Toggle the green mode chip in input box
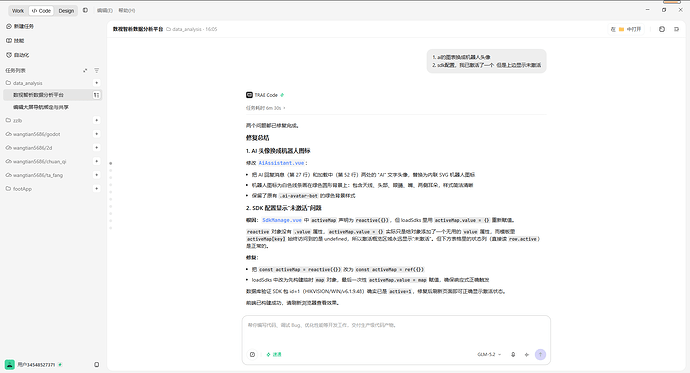This screenshot has height=373, width=690. (x=274, y=355)
